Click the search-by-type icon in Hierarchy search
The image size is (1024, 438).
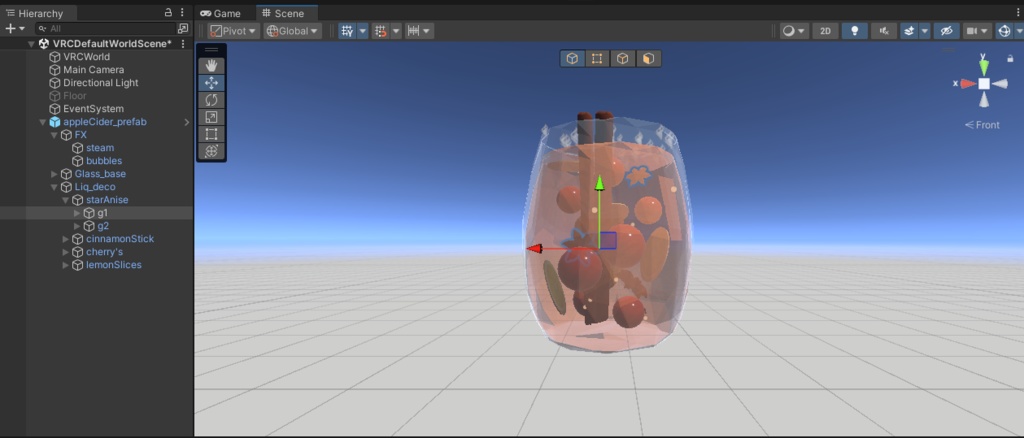pos(183,29)
